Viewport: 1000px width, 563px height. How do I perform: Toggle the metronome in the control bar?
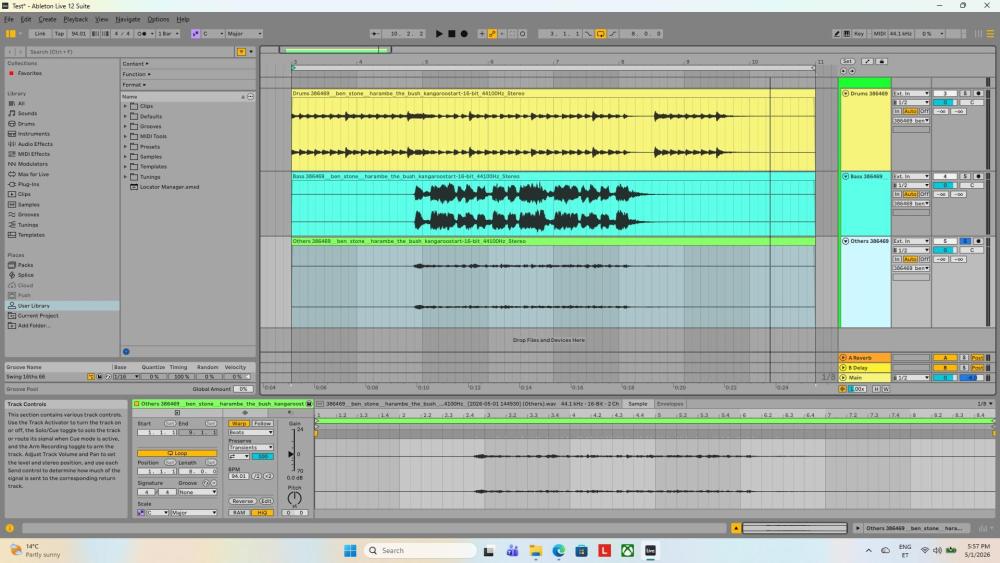142,34
